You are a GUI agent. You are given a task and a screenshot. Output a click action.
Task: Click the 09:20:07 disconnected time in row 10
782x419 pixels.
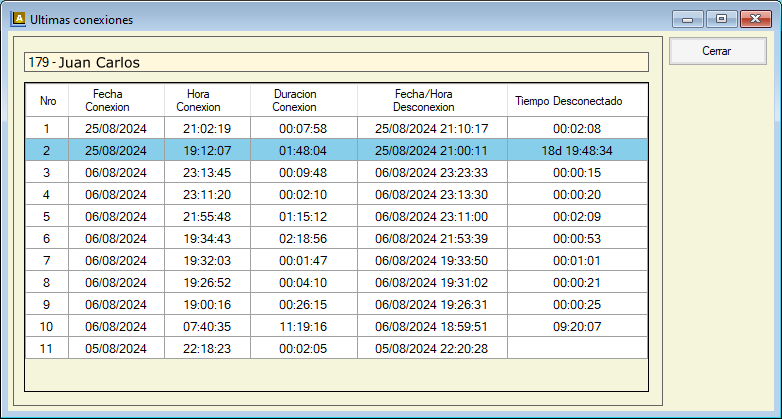click(x=576, y=326)
